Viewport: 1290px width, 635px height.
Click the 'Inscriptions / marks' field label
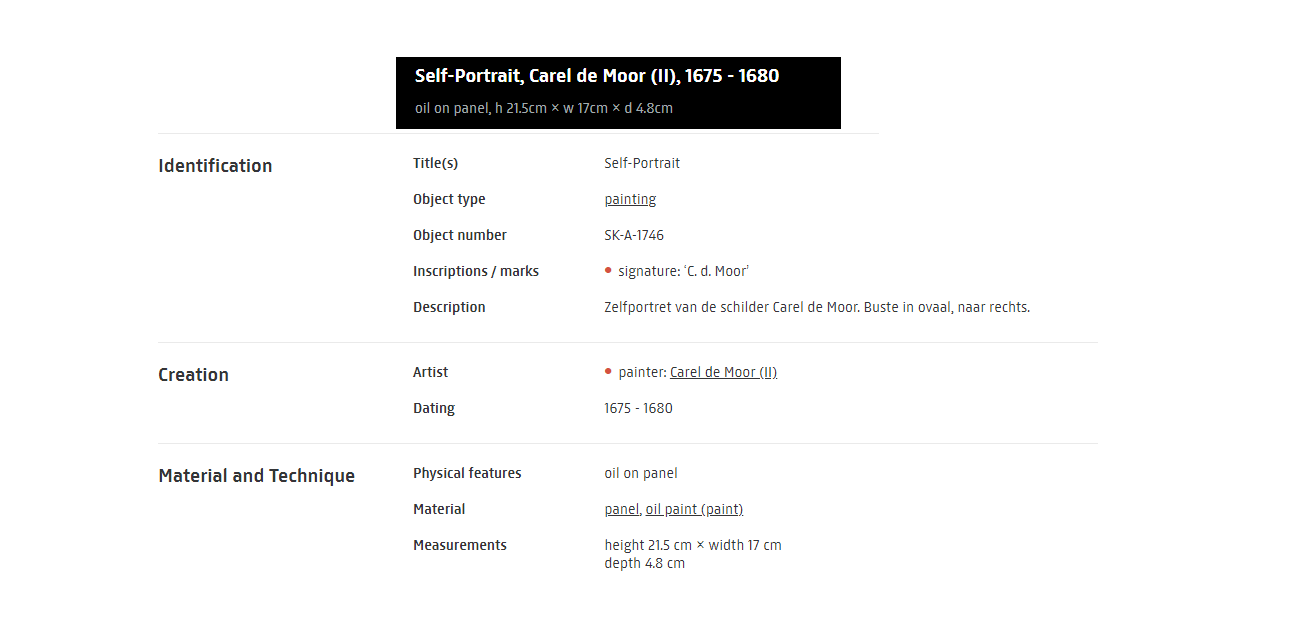coord(476,271)
